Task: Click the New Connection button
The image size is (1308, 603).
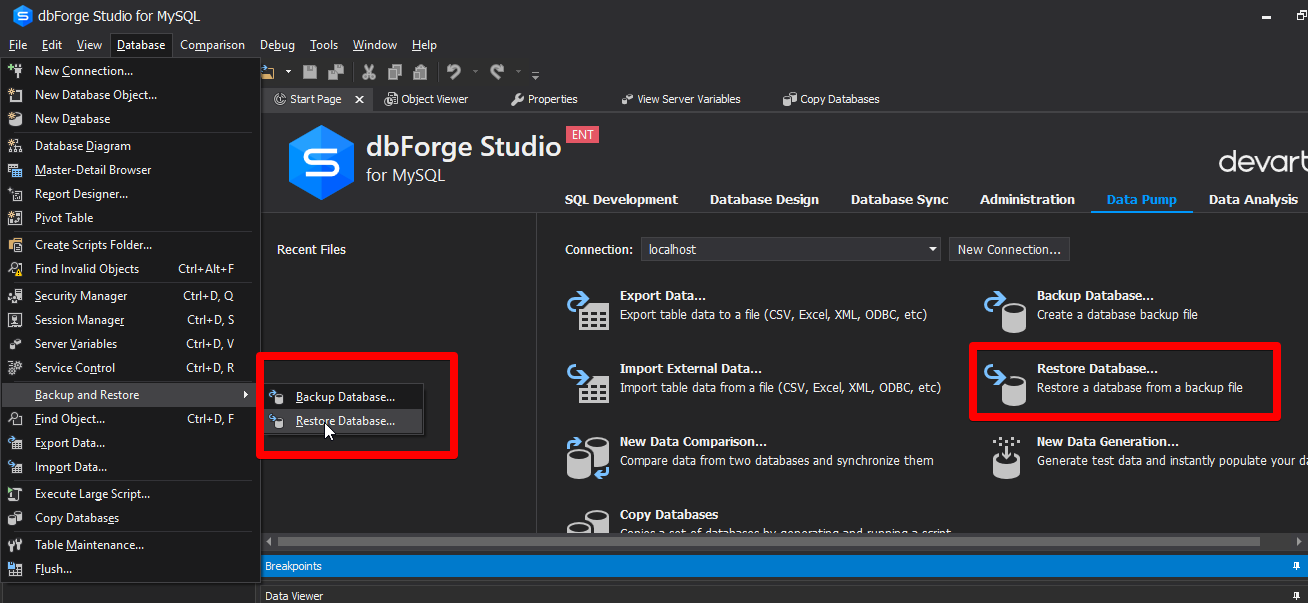Action: point(1009,249)
